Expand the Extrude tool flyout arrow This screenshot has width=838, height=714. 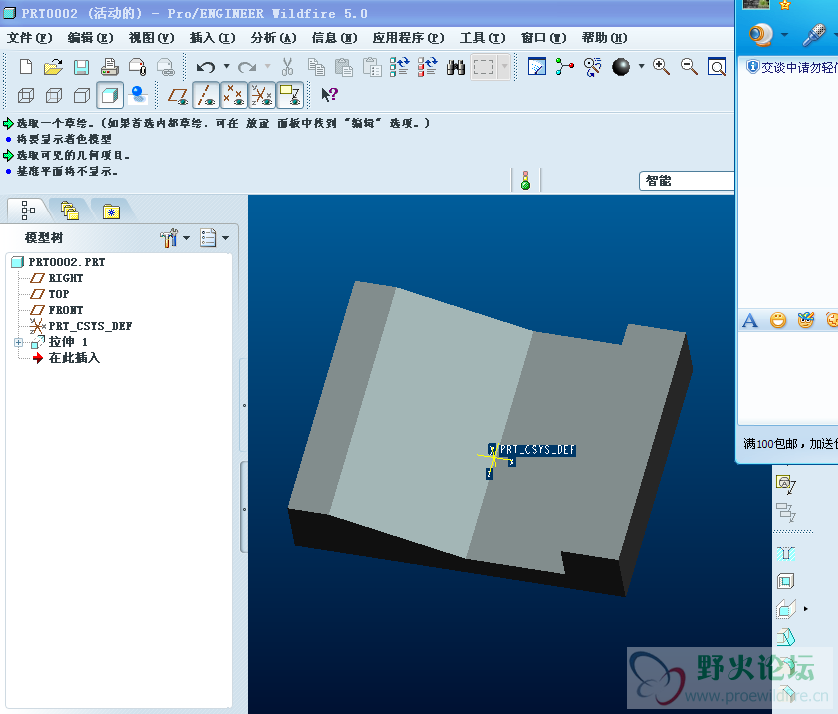(x=805, y=609)
